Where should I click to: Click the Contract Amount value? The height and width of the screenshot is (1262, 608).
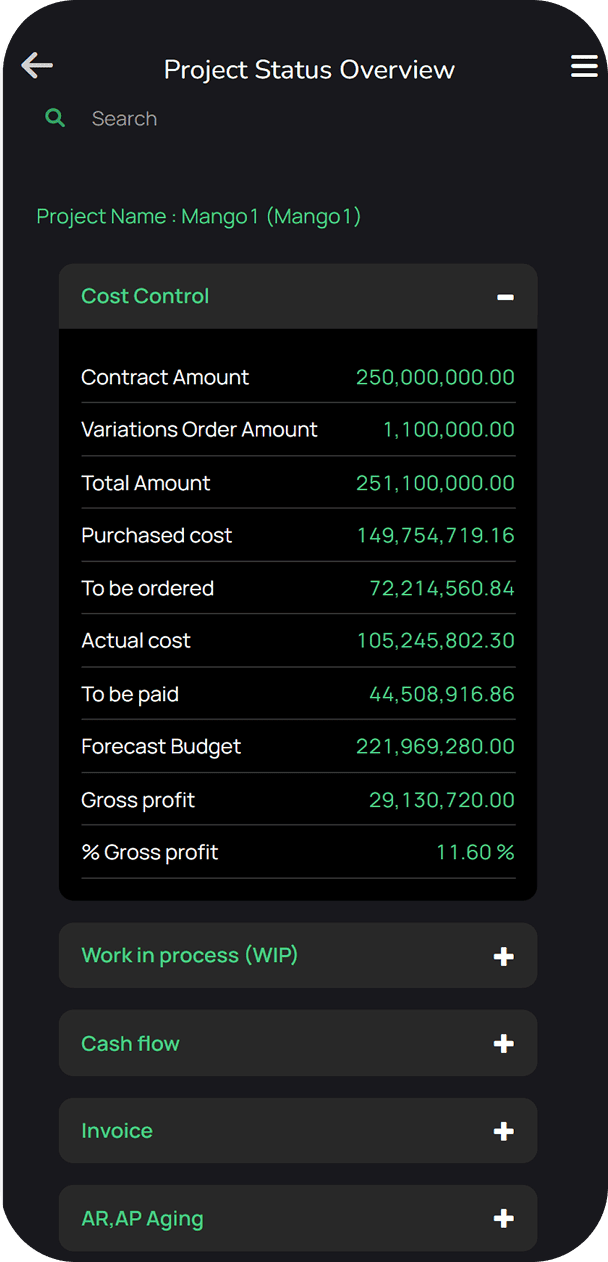[435, 378]
